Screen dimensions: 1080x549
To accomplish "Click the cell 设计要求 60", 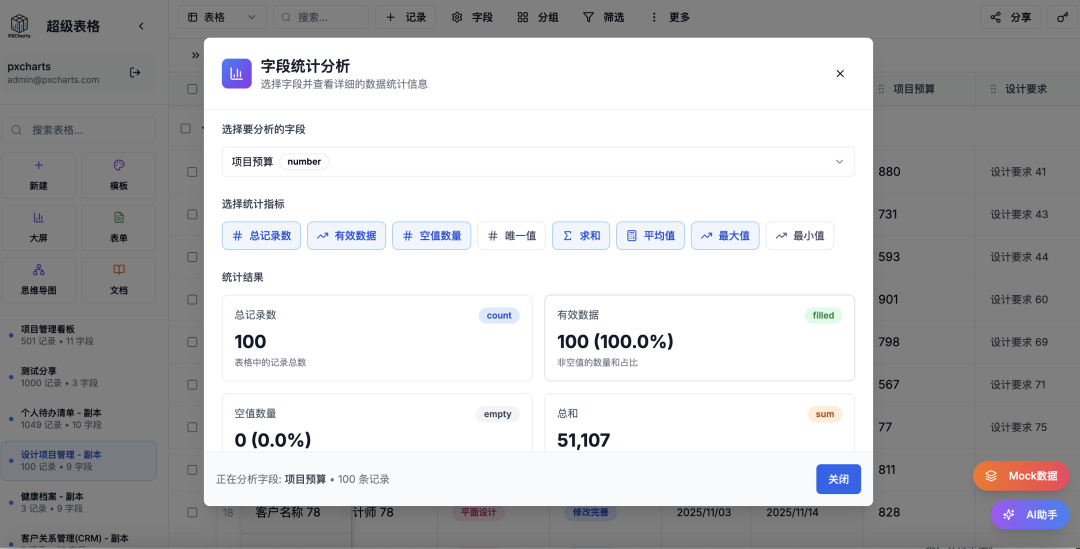I will coord(1028,300).
